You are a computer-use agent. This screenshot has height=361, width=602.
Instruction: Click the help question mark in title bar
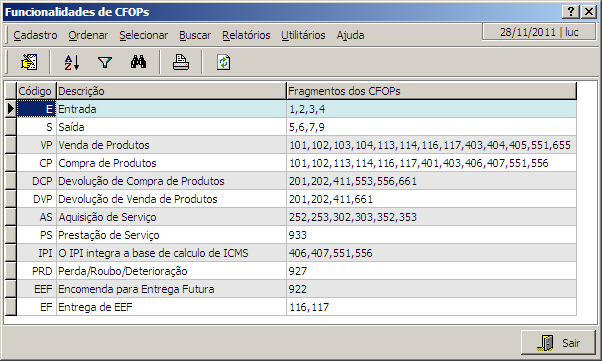[x=571, y=12]
